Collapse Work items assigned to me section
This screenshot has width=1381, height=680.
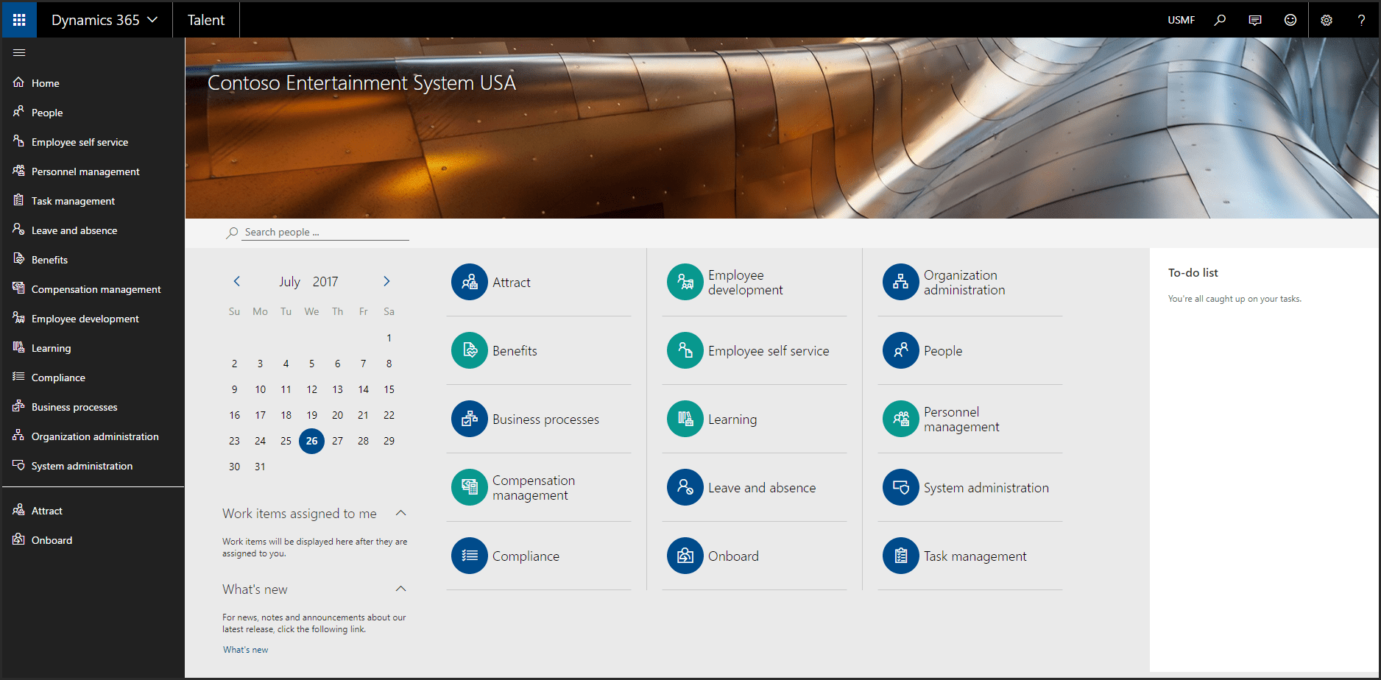[x=401, y=513]
